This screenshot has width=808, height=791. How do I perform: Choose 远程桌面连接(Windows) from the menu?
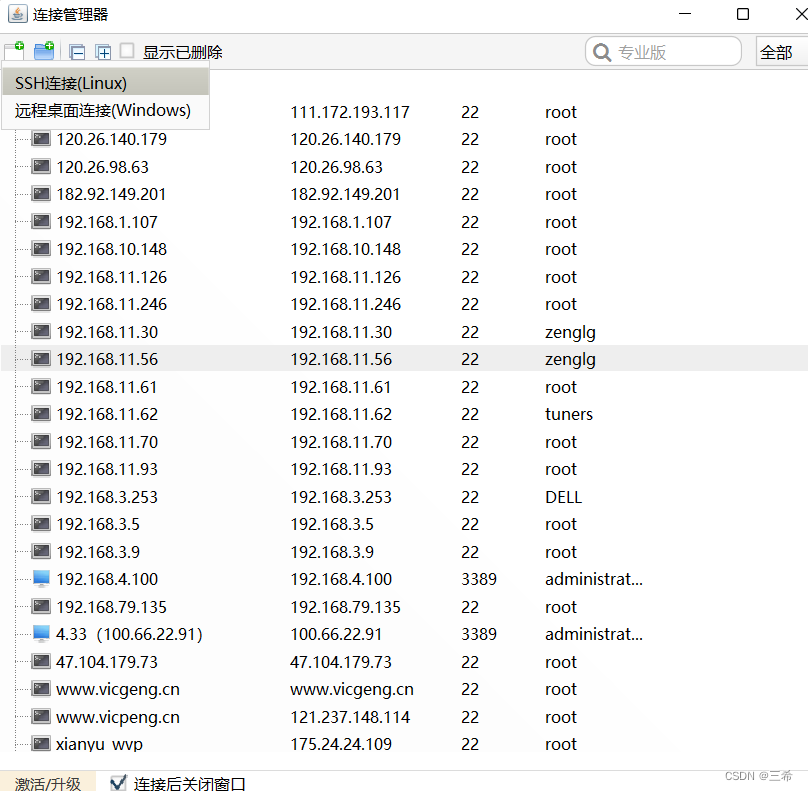[x=104, y=112]
